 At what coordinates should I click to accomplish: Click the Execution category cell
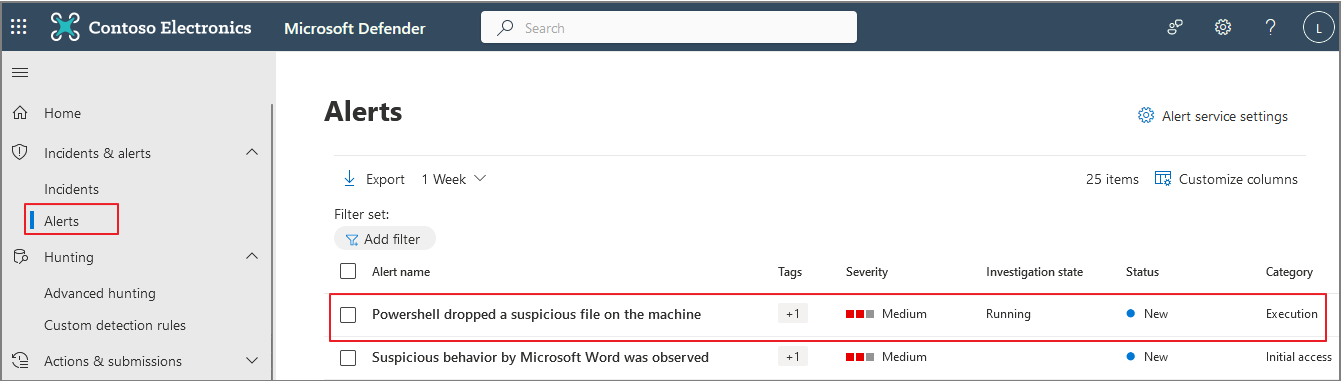(x=1292, y=314)
